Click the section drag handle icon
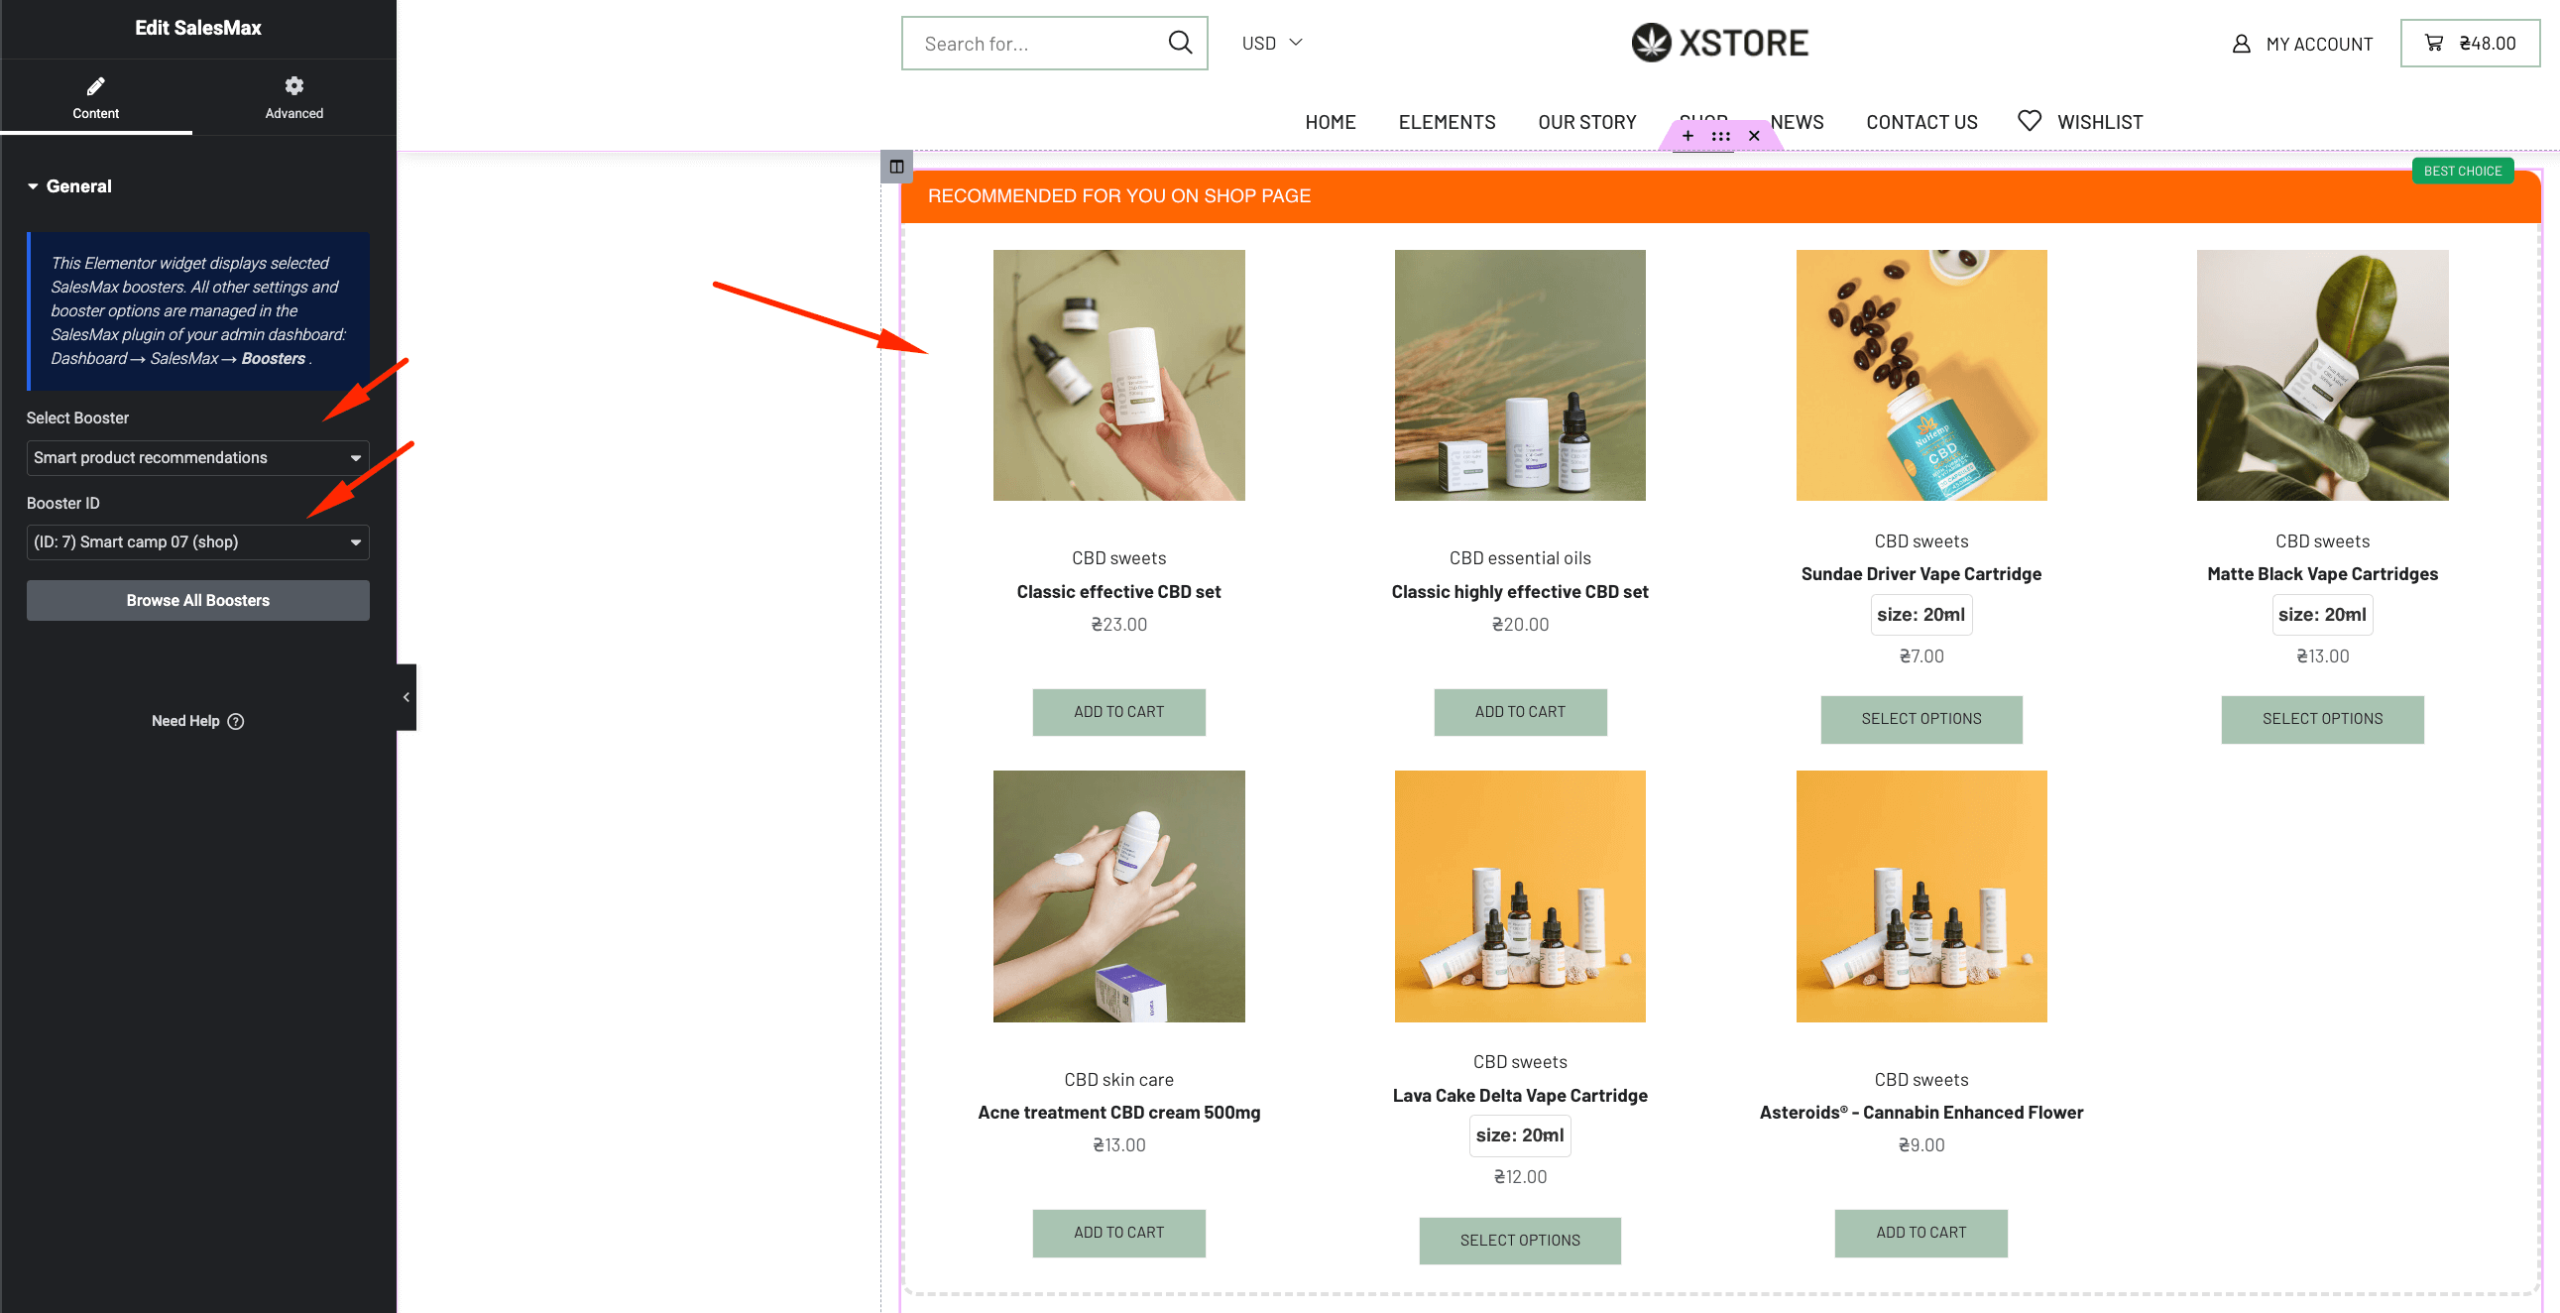Viewport: 2560px width, 1313px height. pyautogui.click(x=1721, y=136)
